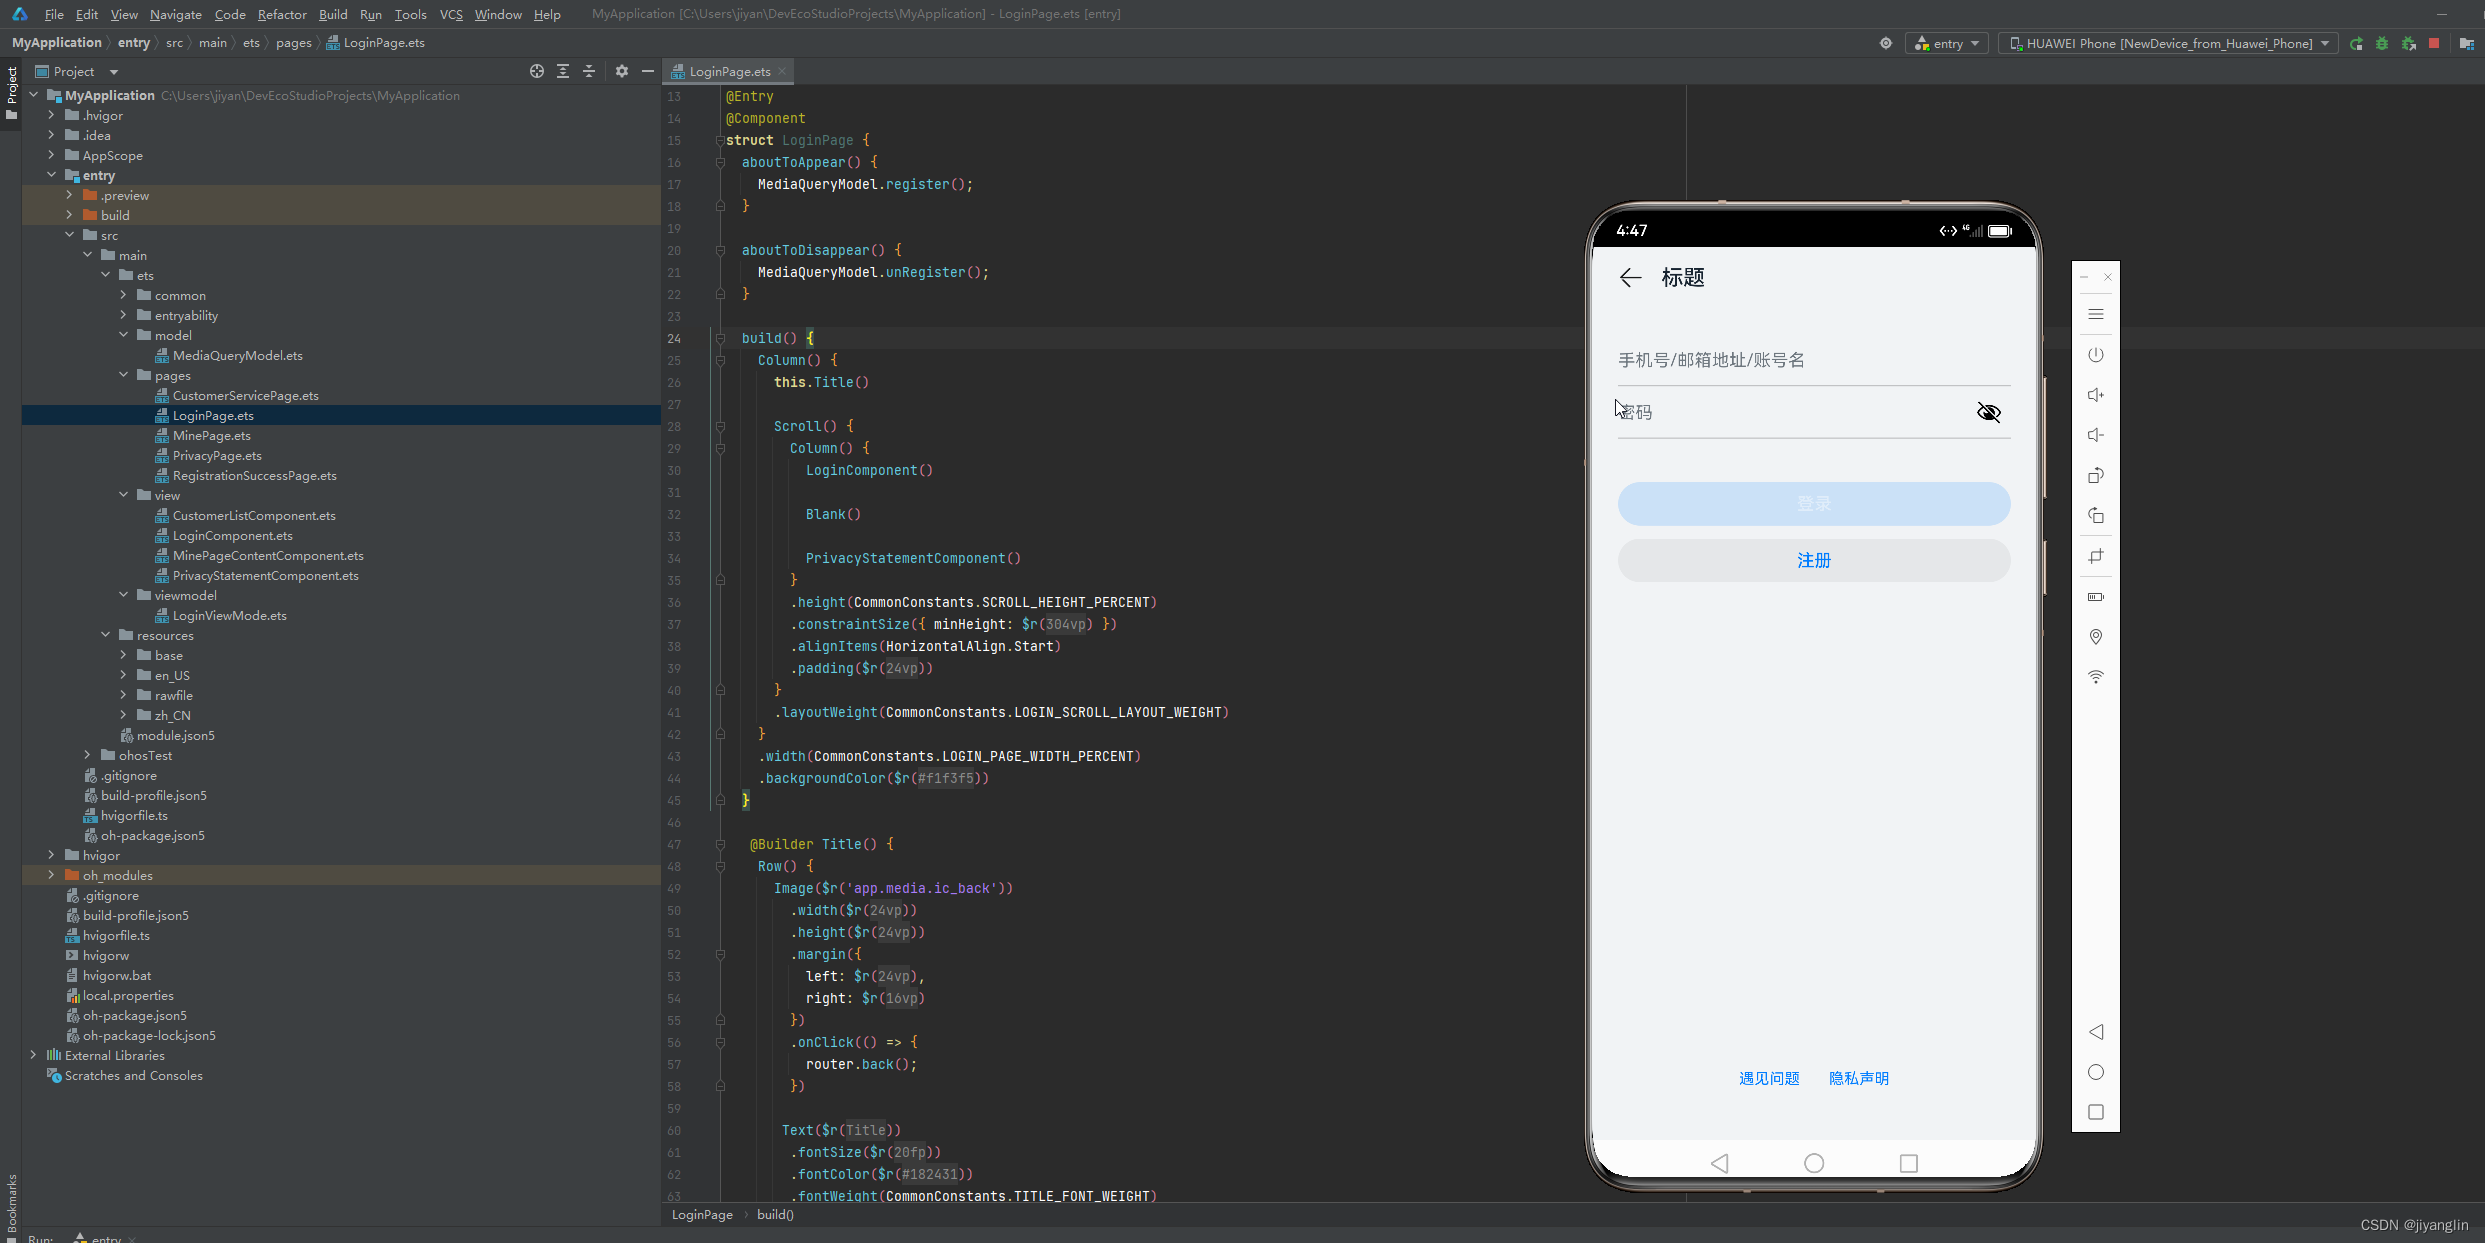
Task: Take emulator screenshot with crop icon
Action: point(2096,556)
